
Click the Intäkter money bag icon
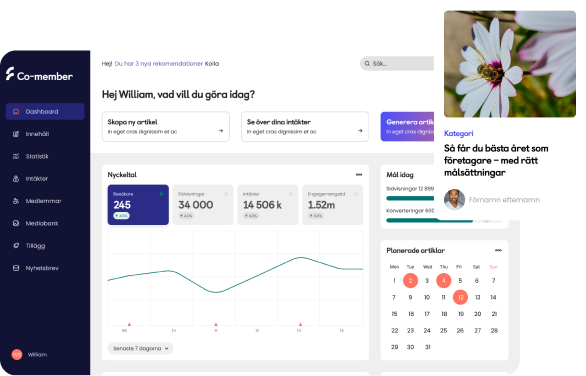coord(16,179)
